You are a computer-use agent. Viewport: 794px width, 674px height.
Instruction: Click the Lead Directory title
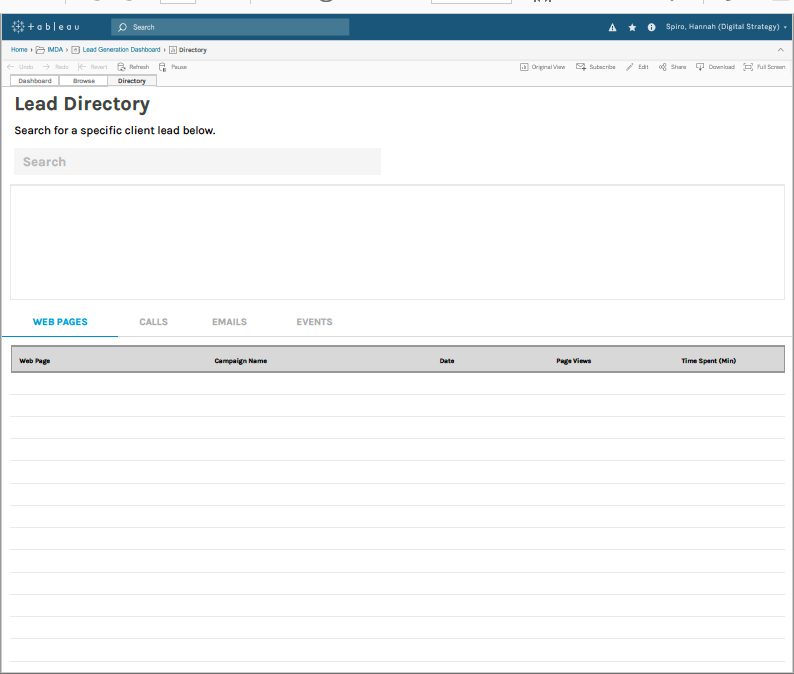82,104
